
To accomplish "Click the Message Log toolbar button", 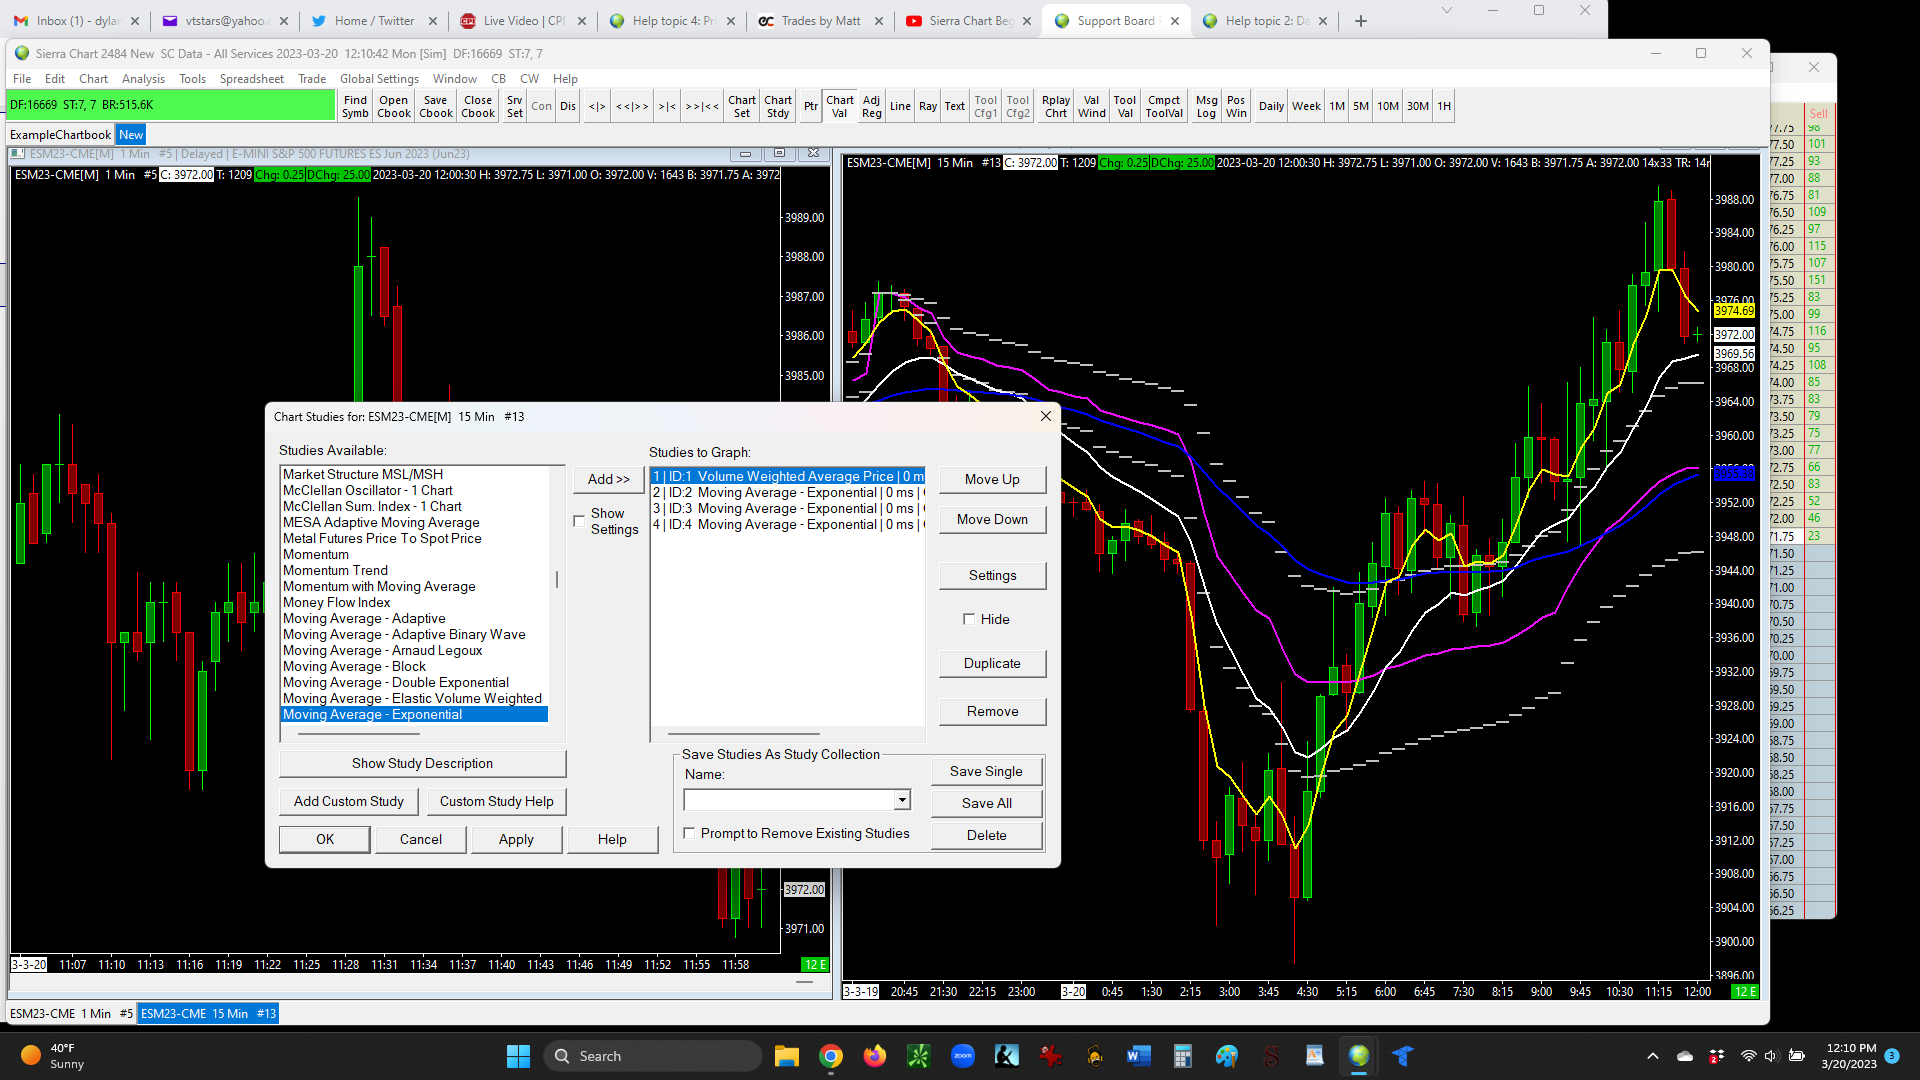I will click(x=1206, y=106).
